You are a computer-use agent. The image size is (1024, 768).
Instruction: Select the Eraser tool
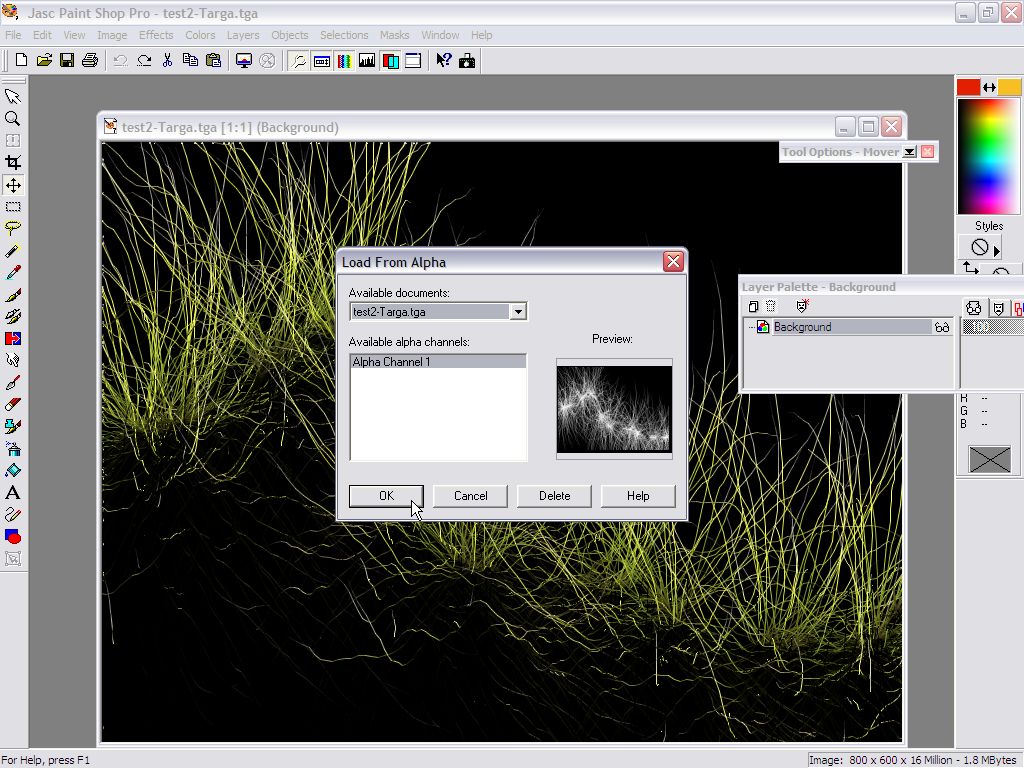pyautogui.click(x=13, y=404)
